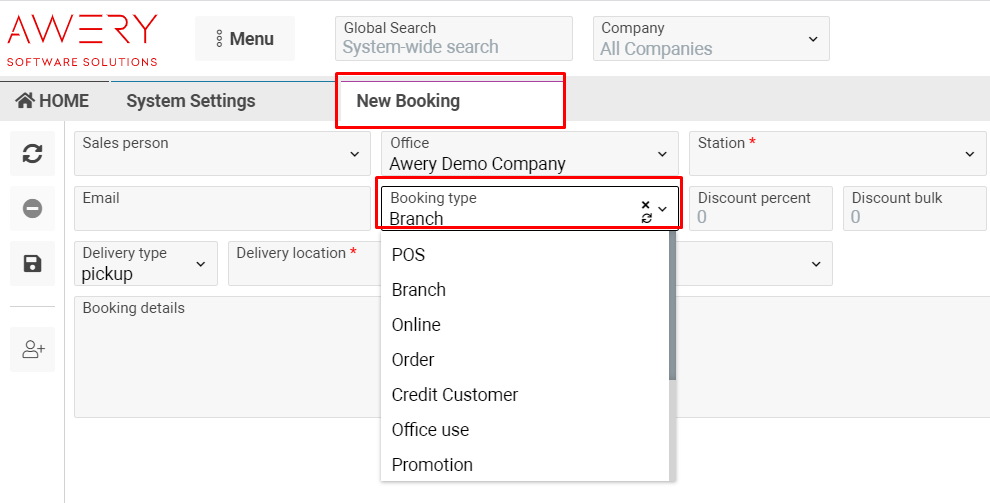Click the save floppy disk icon
The width and height of the screenshot is (990, 503).
[32, 264]
